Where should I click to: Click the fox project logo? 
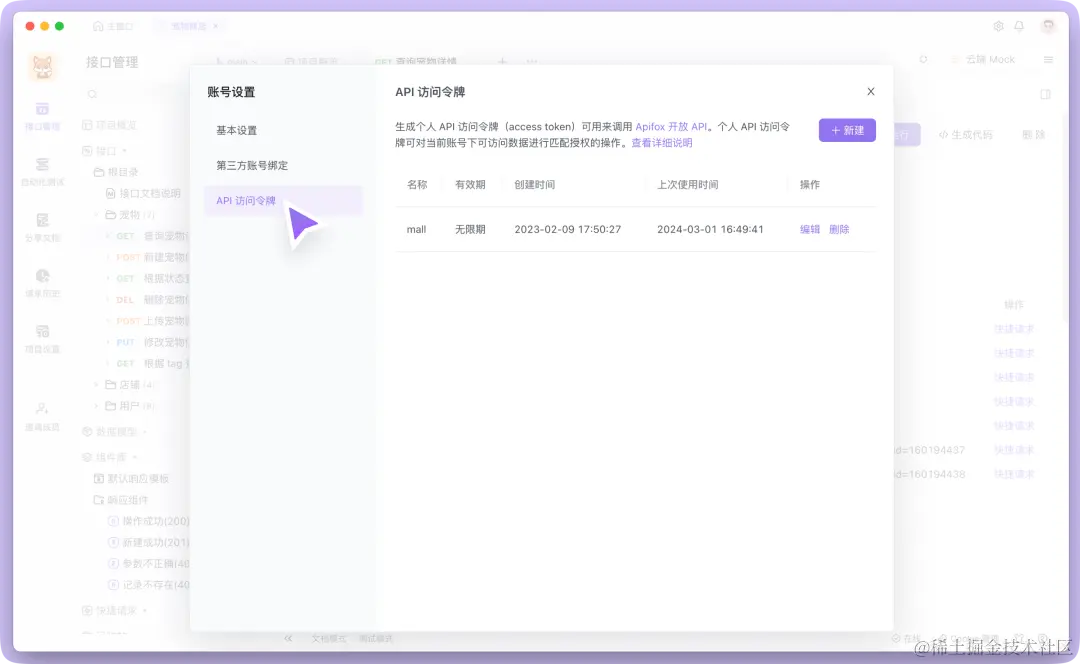click(42, 66)
